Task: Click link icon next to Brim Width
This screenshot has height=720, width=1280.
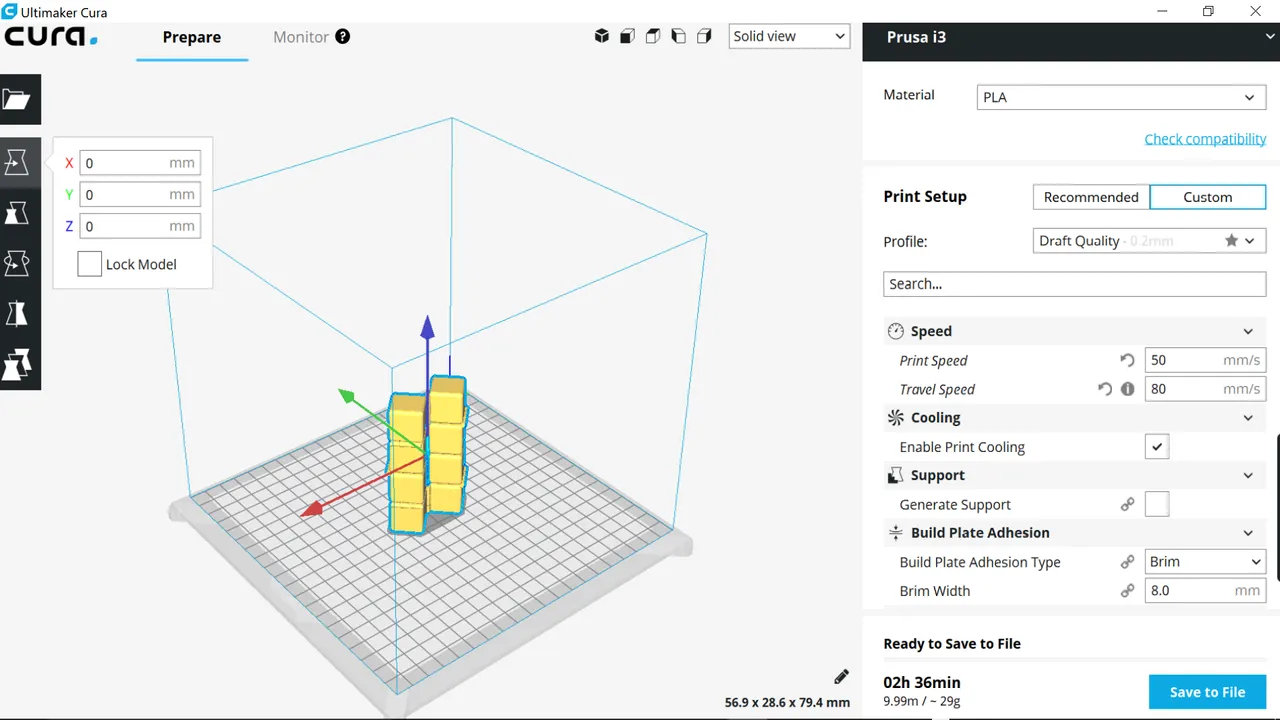Action: pos(1127,591)
